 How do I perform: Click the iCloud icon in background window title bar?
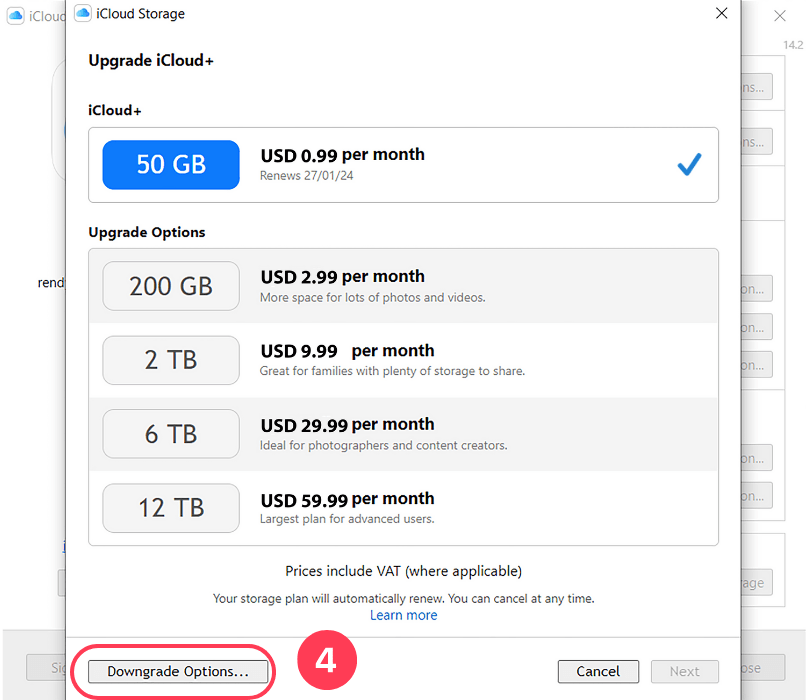click(16, 16)
